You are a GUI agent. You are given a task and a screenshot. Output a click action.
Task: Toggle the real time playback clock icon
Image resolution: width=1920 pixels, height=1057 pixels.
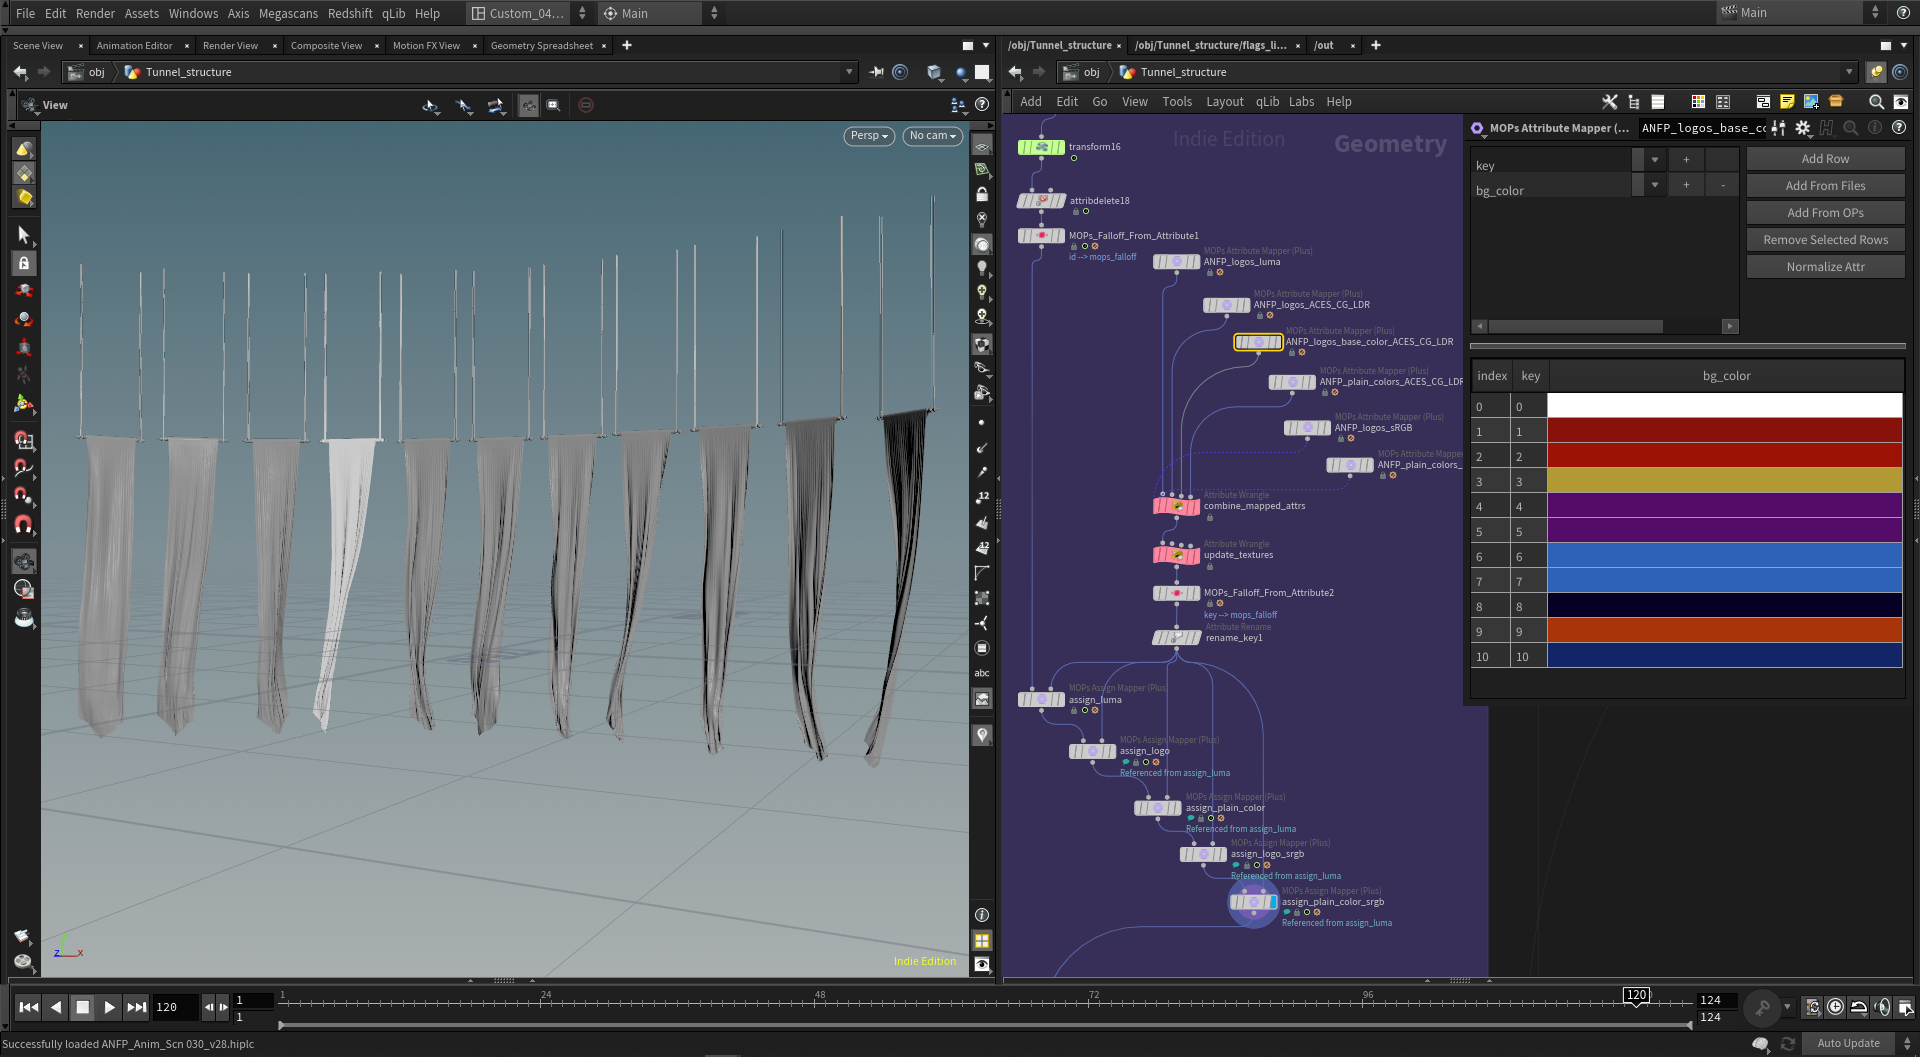click(x=1835, y=1007)
